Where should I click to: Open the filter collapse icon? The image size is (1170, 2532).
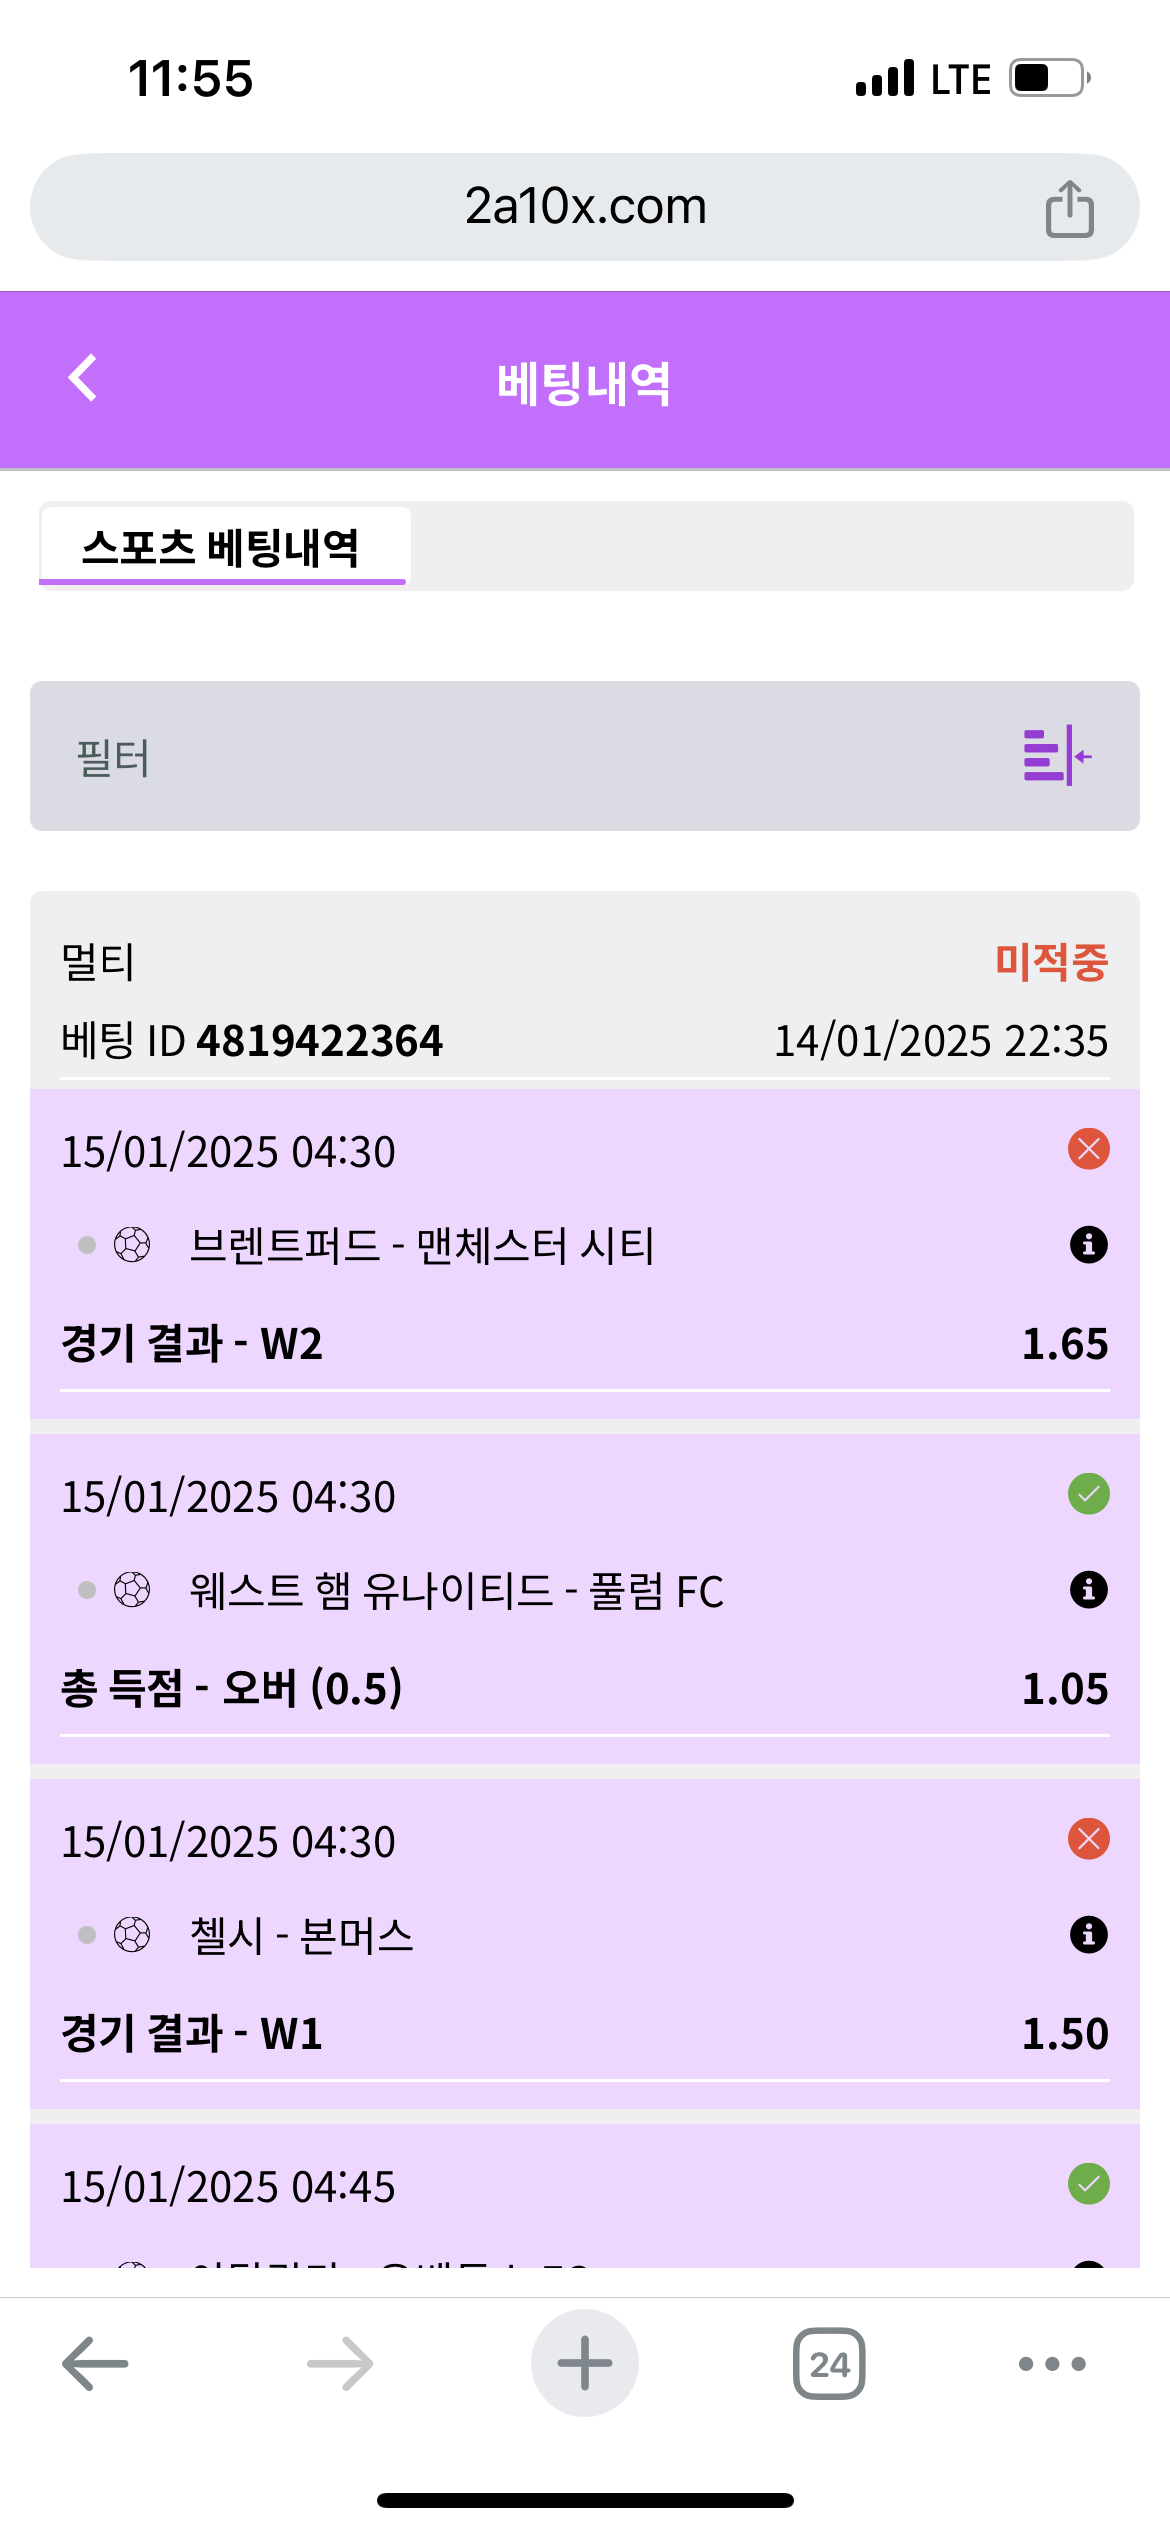coord(1056,756)
